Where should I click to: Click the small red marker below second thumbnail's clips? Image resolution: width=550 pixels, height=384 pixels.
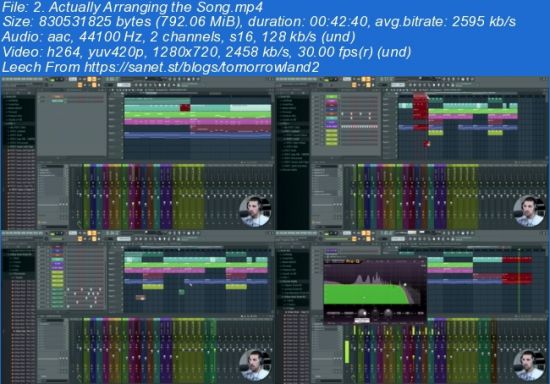tap(427, 144)
